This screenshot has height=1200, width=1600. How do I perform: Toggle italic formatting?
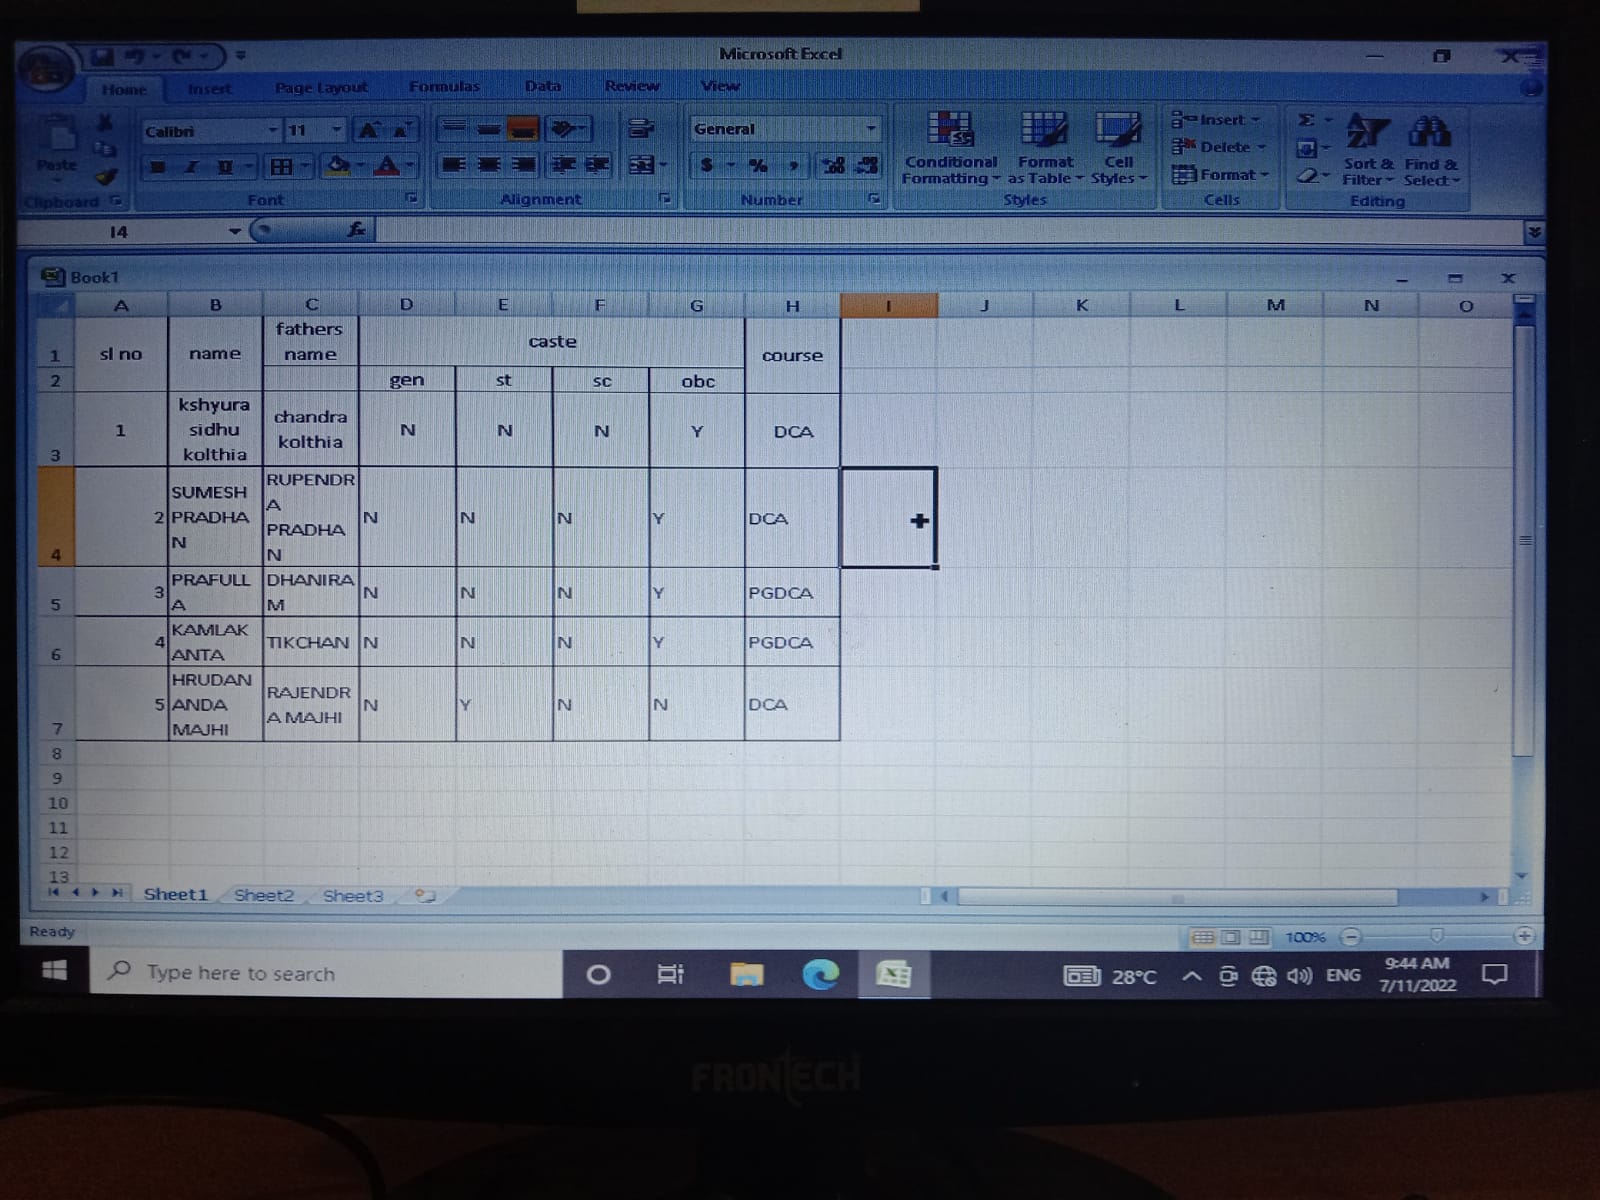(x=191, y=167)
